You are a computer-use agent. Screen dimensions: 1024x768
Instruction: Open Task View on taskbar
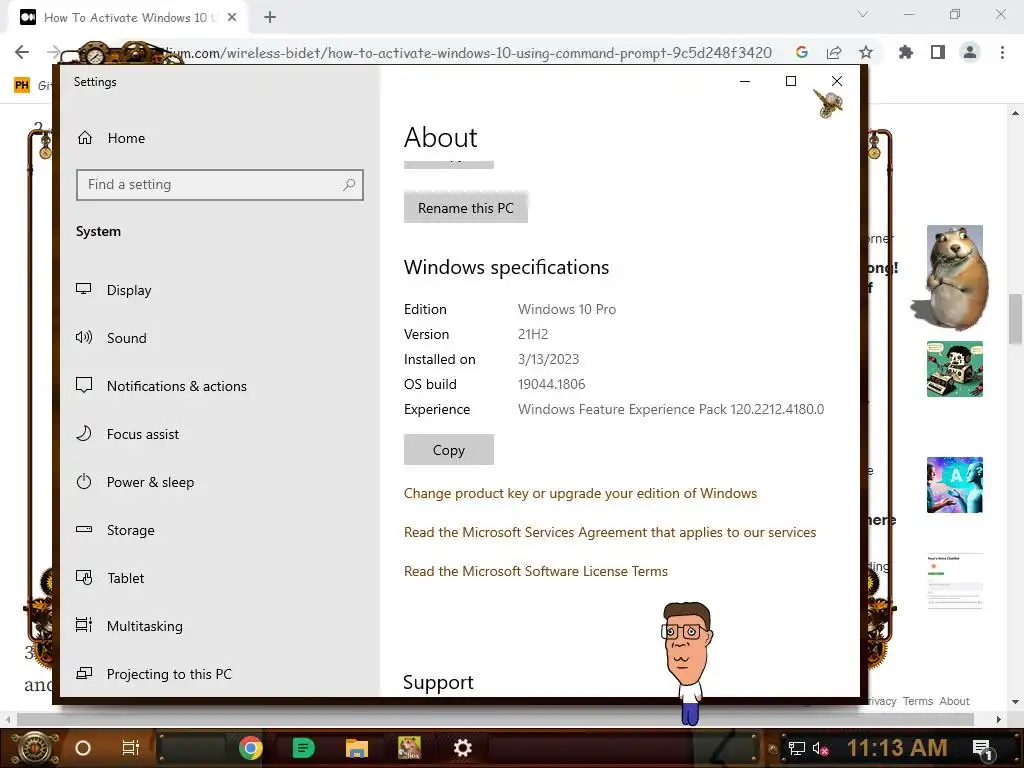[x=131, y=748]
